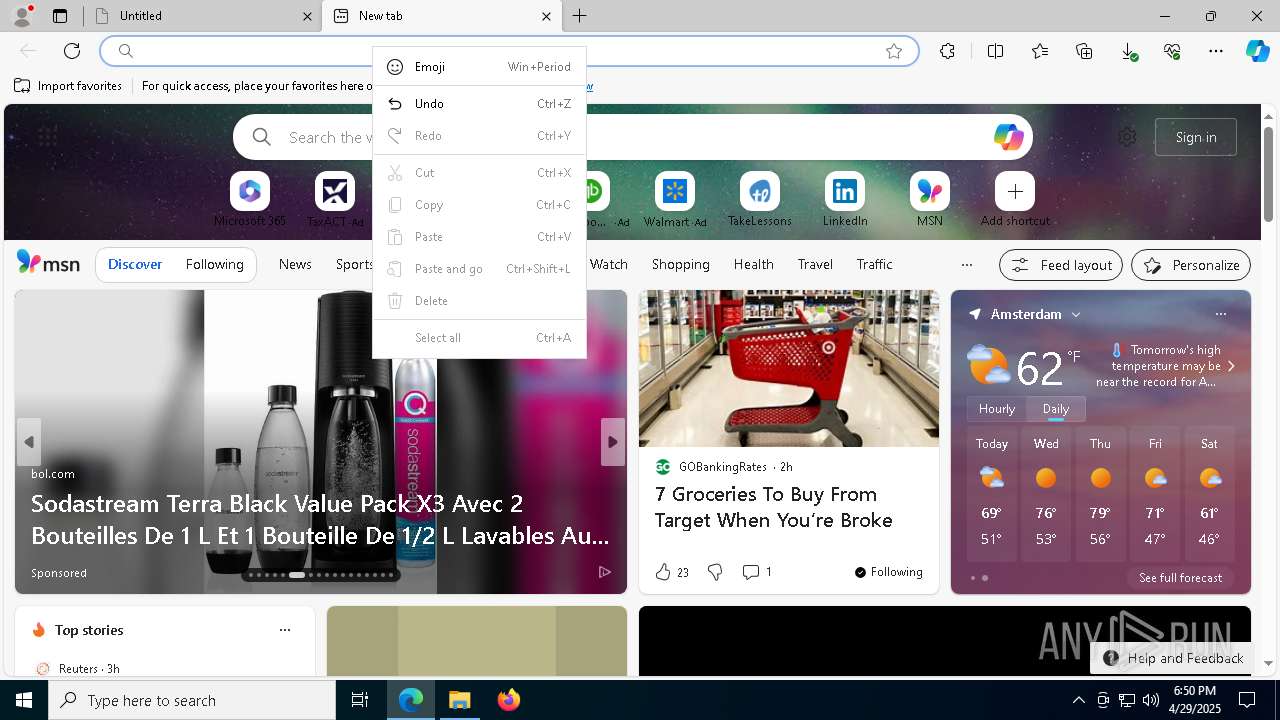Screen dimensions: 1280x720
Task: Choose Undo in context menu
Action: point(479,104)
